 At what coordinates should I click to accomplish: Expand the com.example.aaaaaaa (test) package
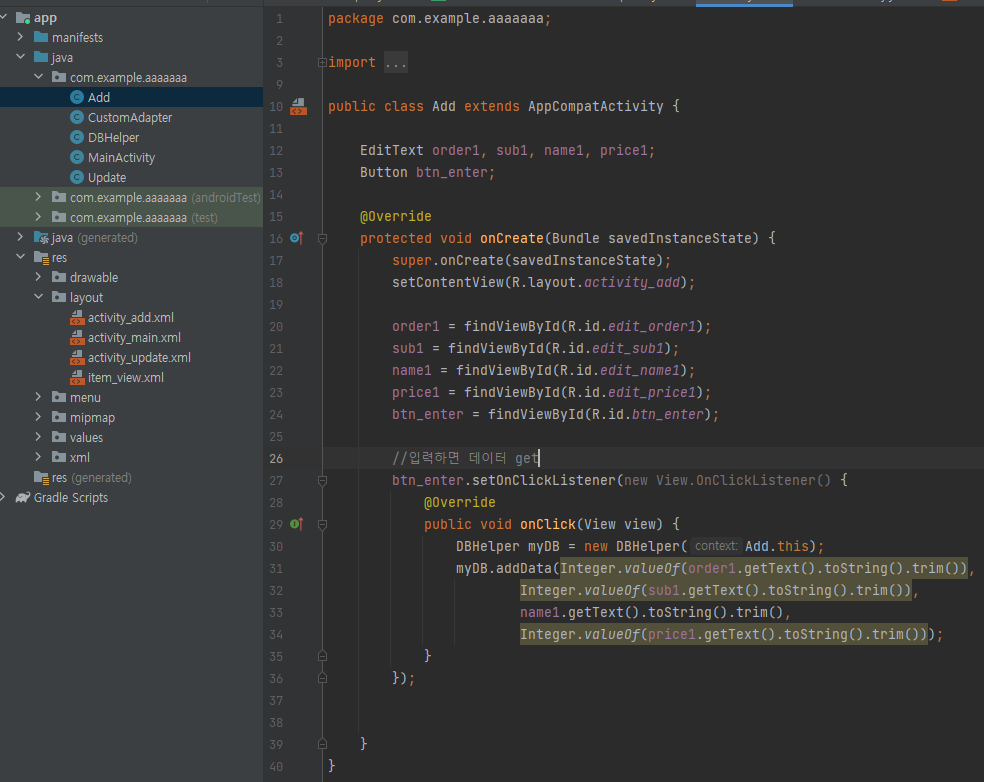click(x=38, y=217)
